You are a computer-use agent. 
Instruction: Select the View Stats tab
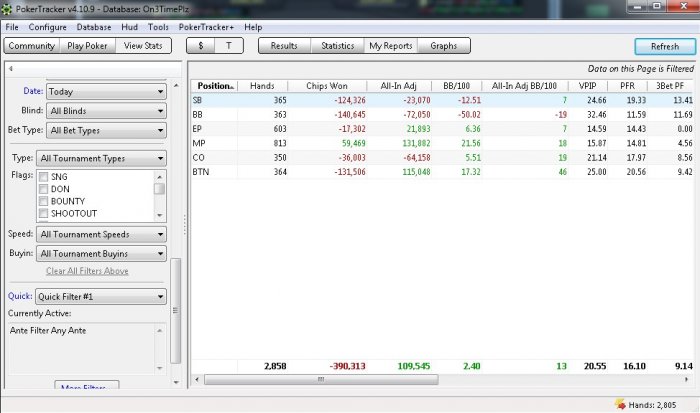click(x=143, y=46)
